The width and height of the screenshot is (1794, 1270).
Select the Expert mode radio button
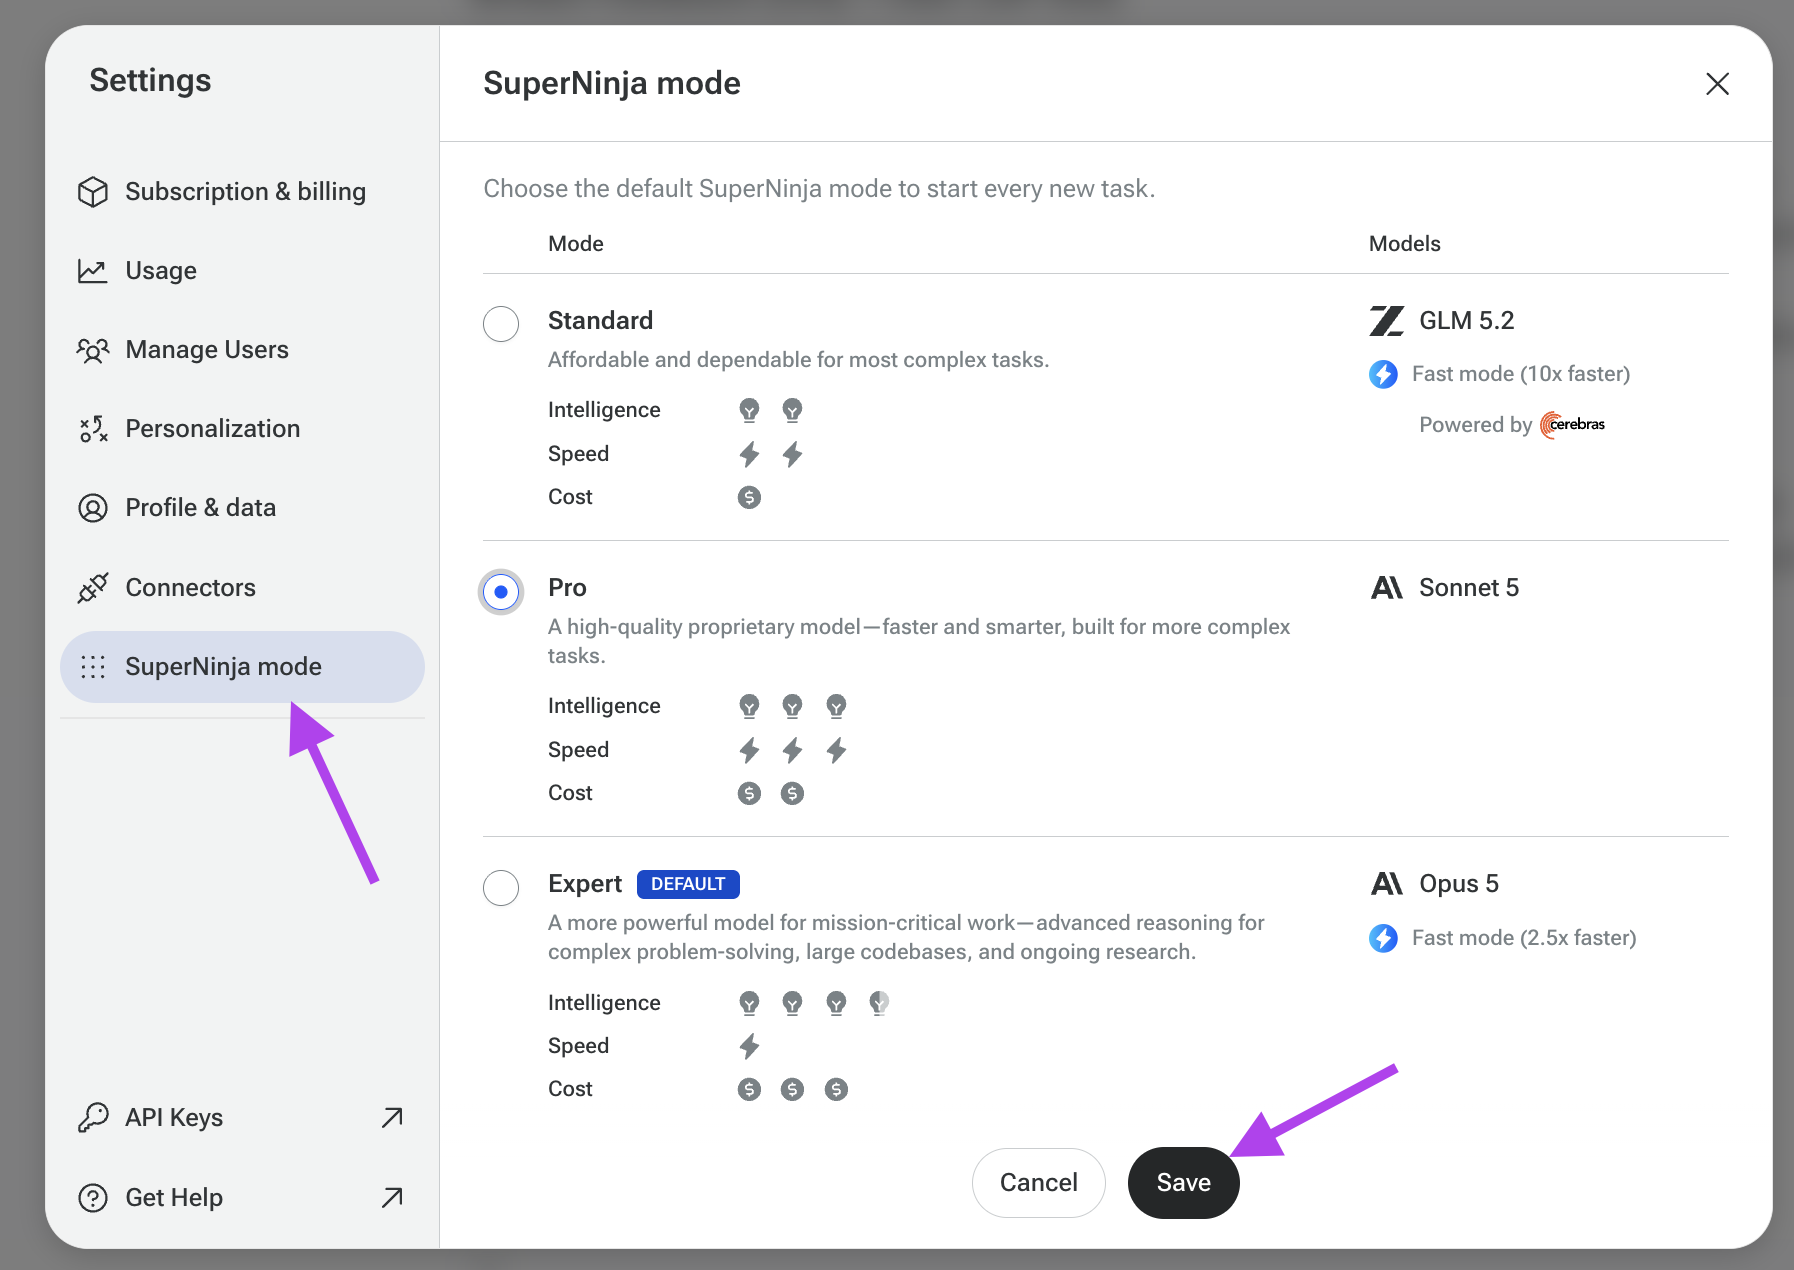click(x=501, y=888)
